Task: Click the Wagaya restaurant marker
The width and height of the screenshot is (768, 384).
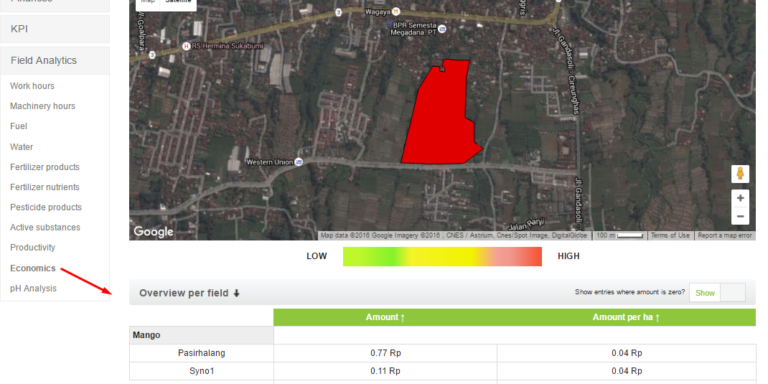Action: (397, 11)
